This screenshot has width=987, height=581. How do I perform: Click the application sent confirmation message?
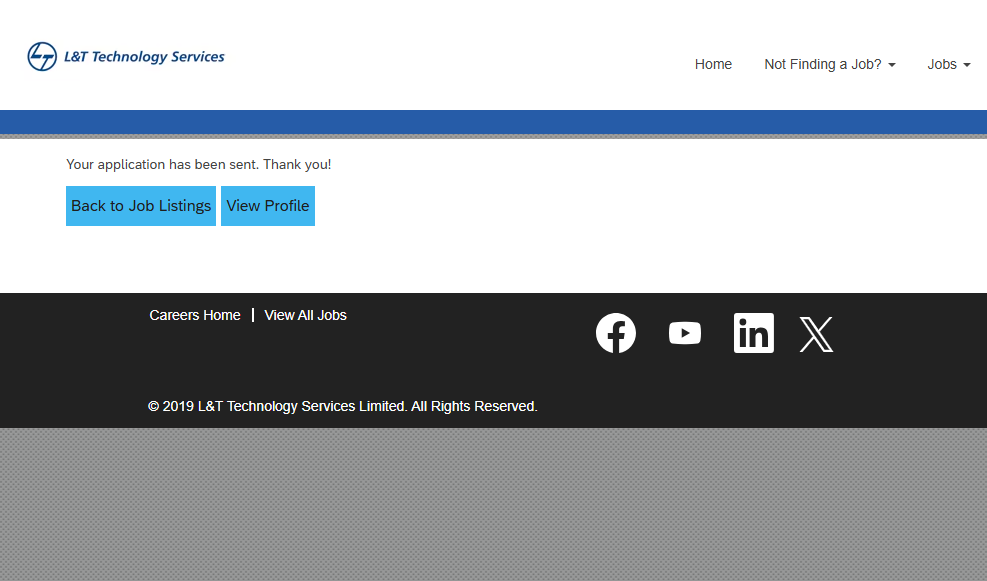tap(198, 164)
